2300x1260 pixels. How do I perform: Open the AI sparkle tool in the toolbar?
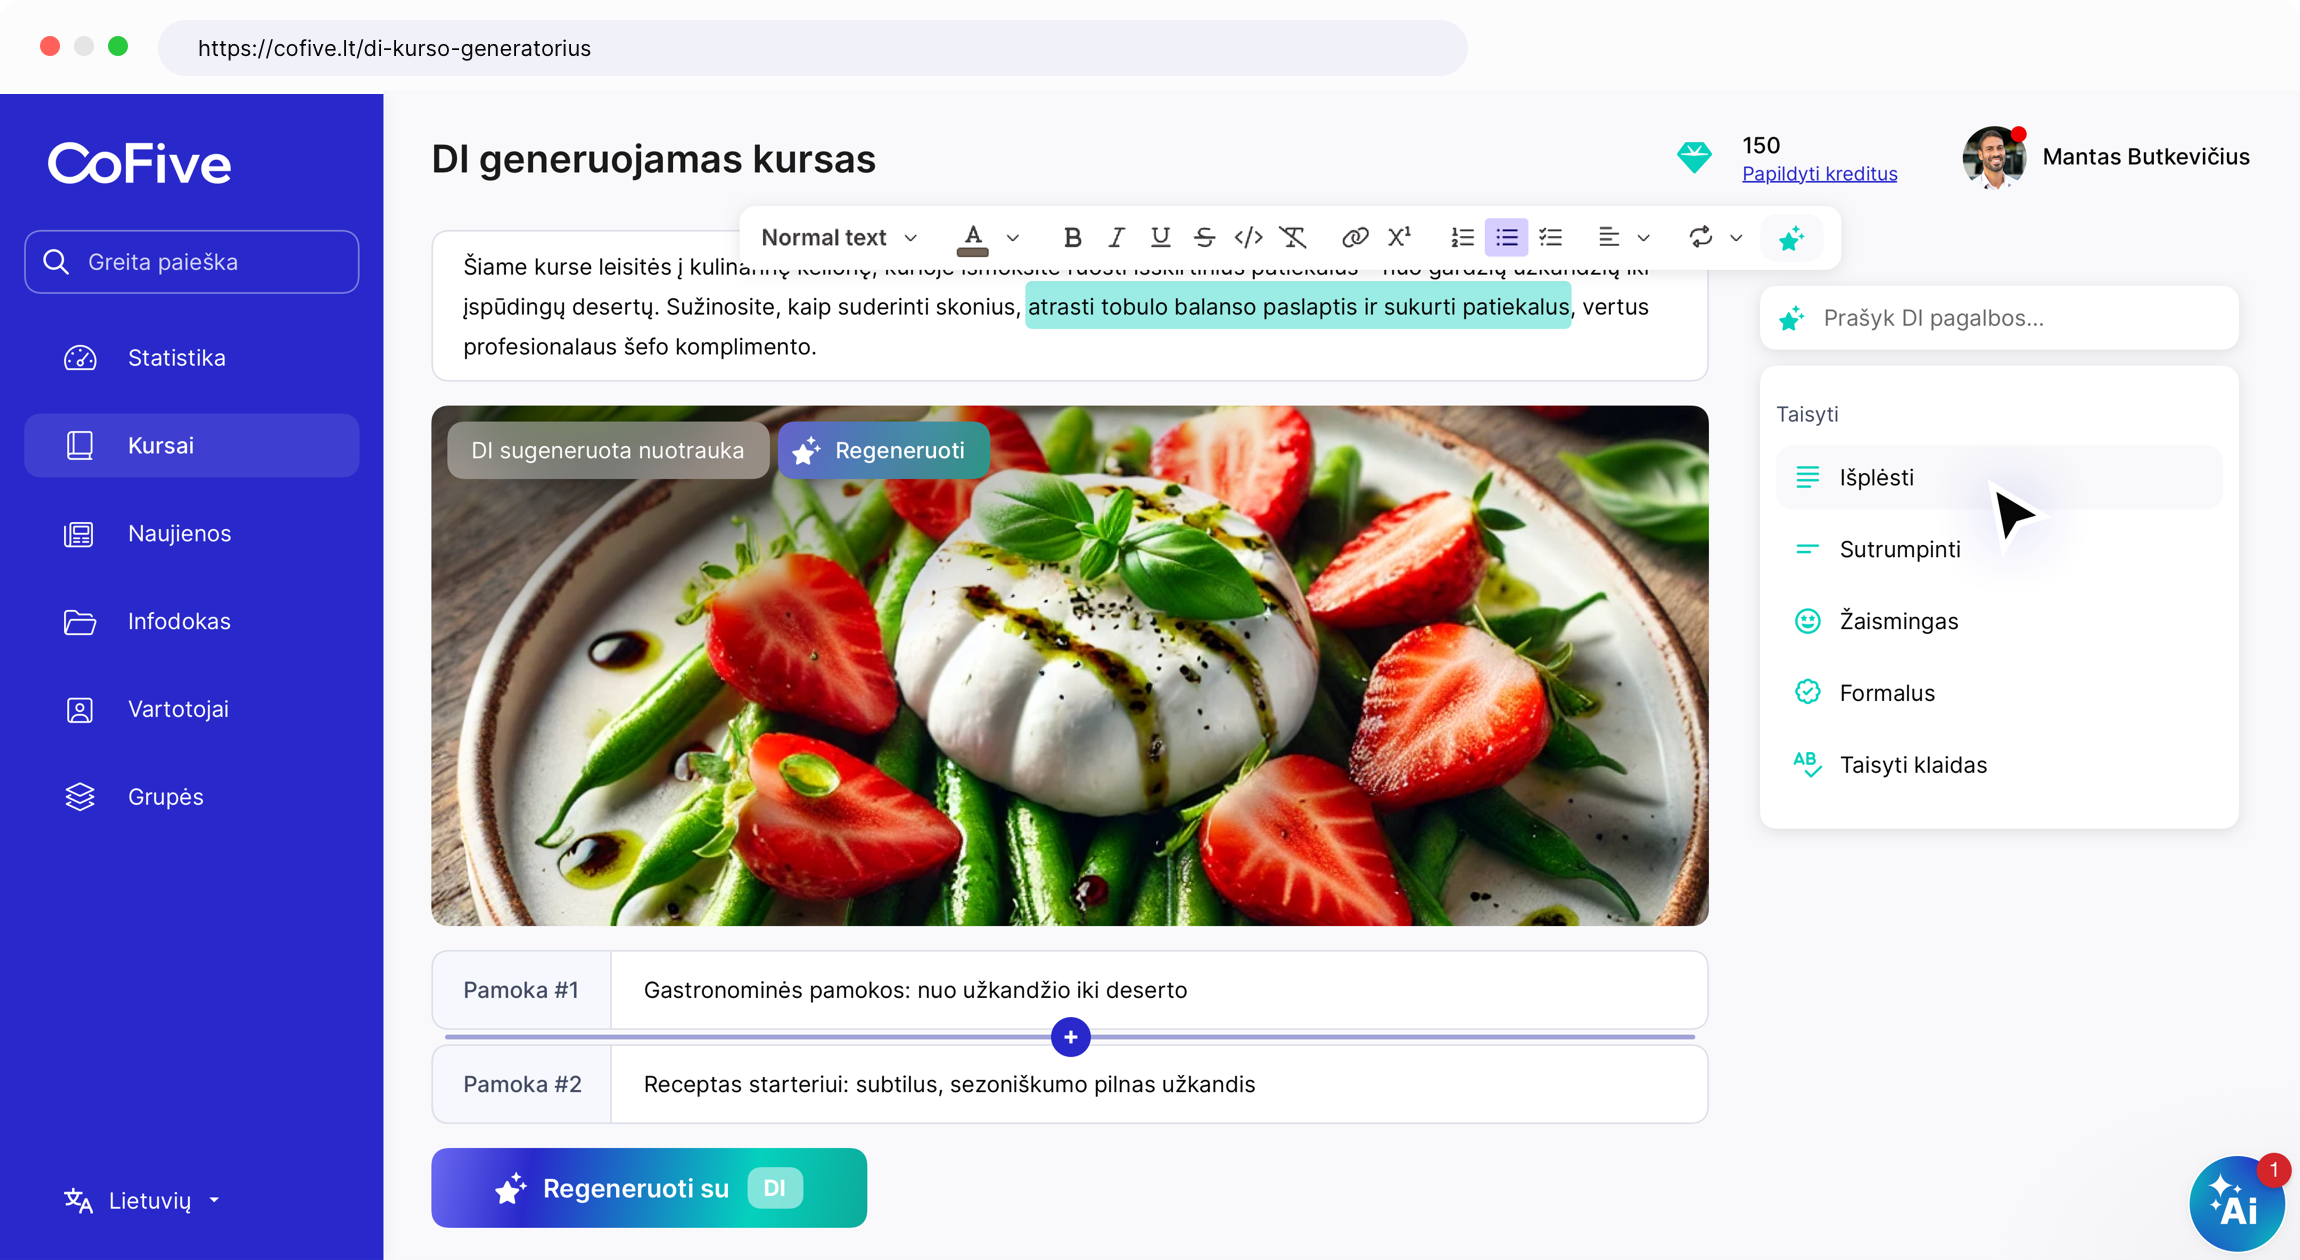1791,238
